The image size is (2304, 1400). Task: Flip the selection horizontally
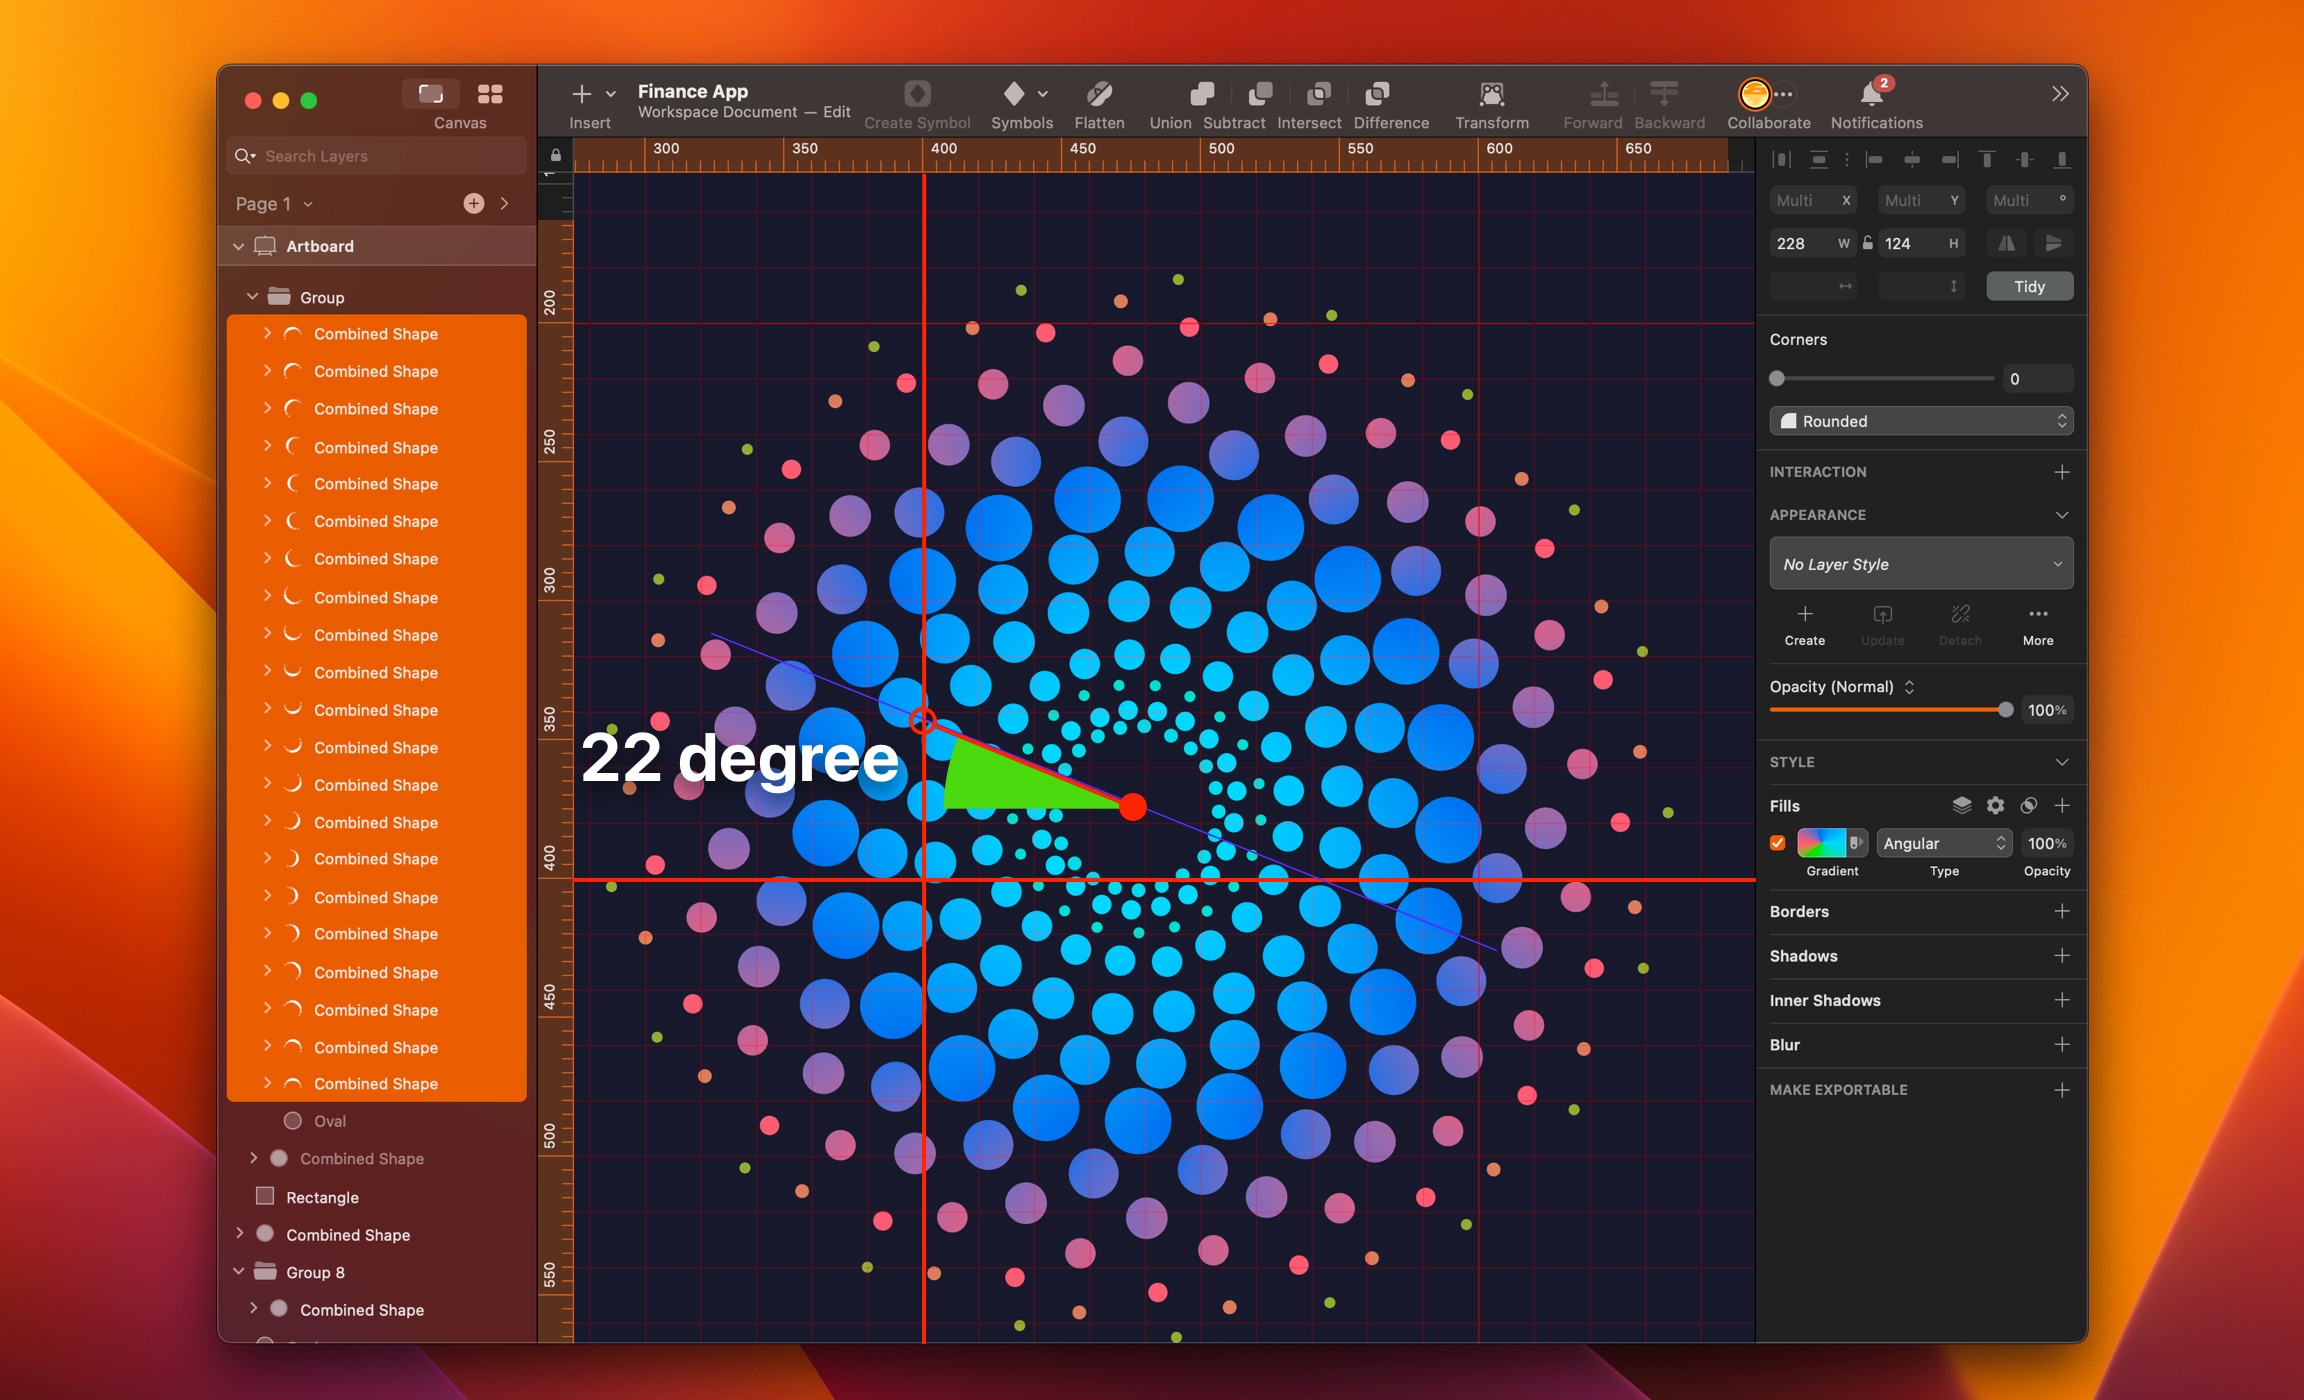click(2007, 243)
